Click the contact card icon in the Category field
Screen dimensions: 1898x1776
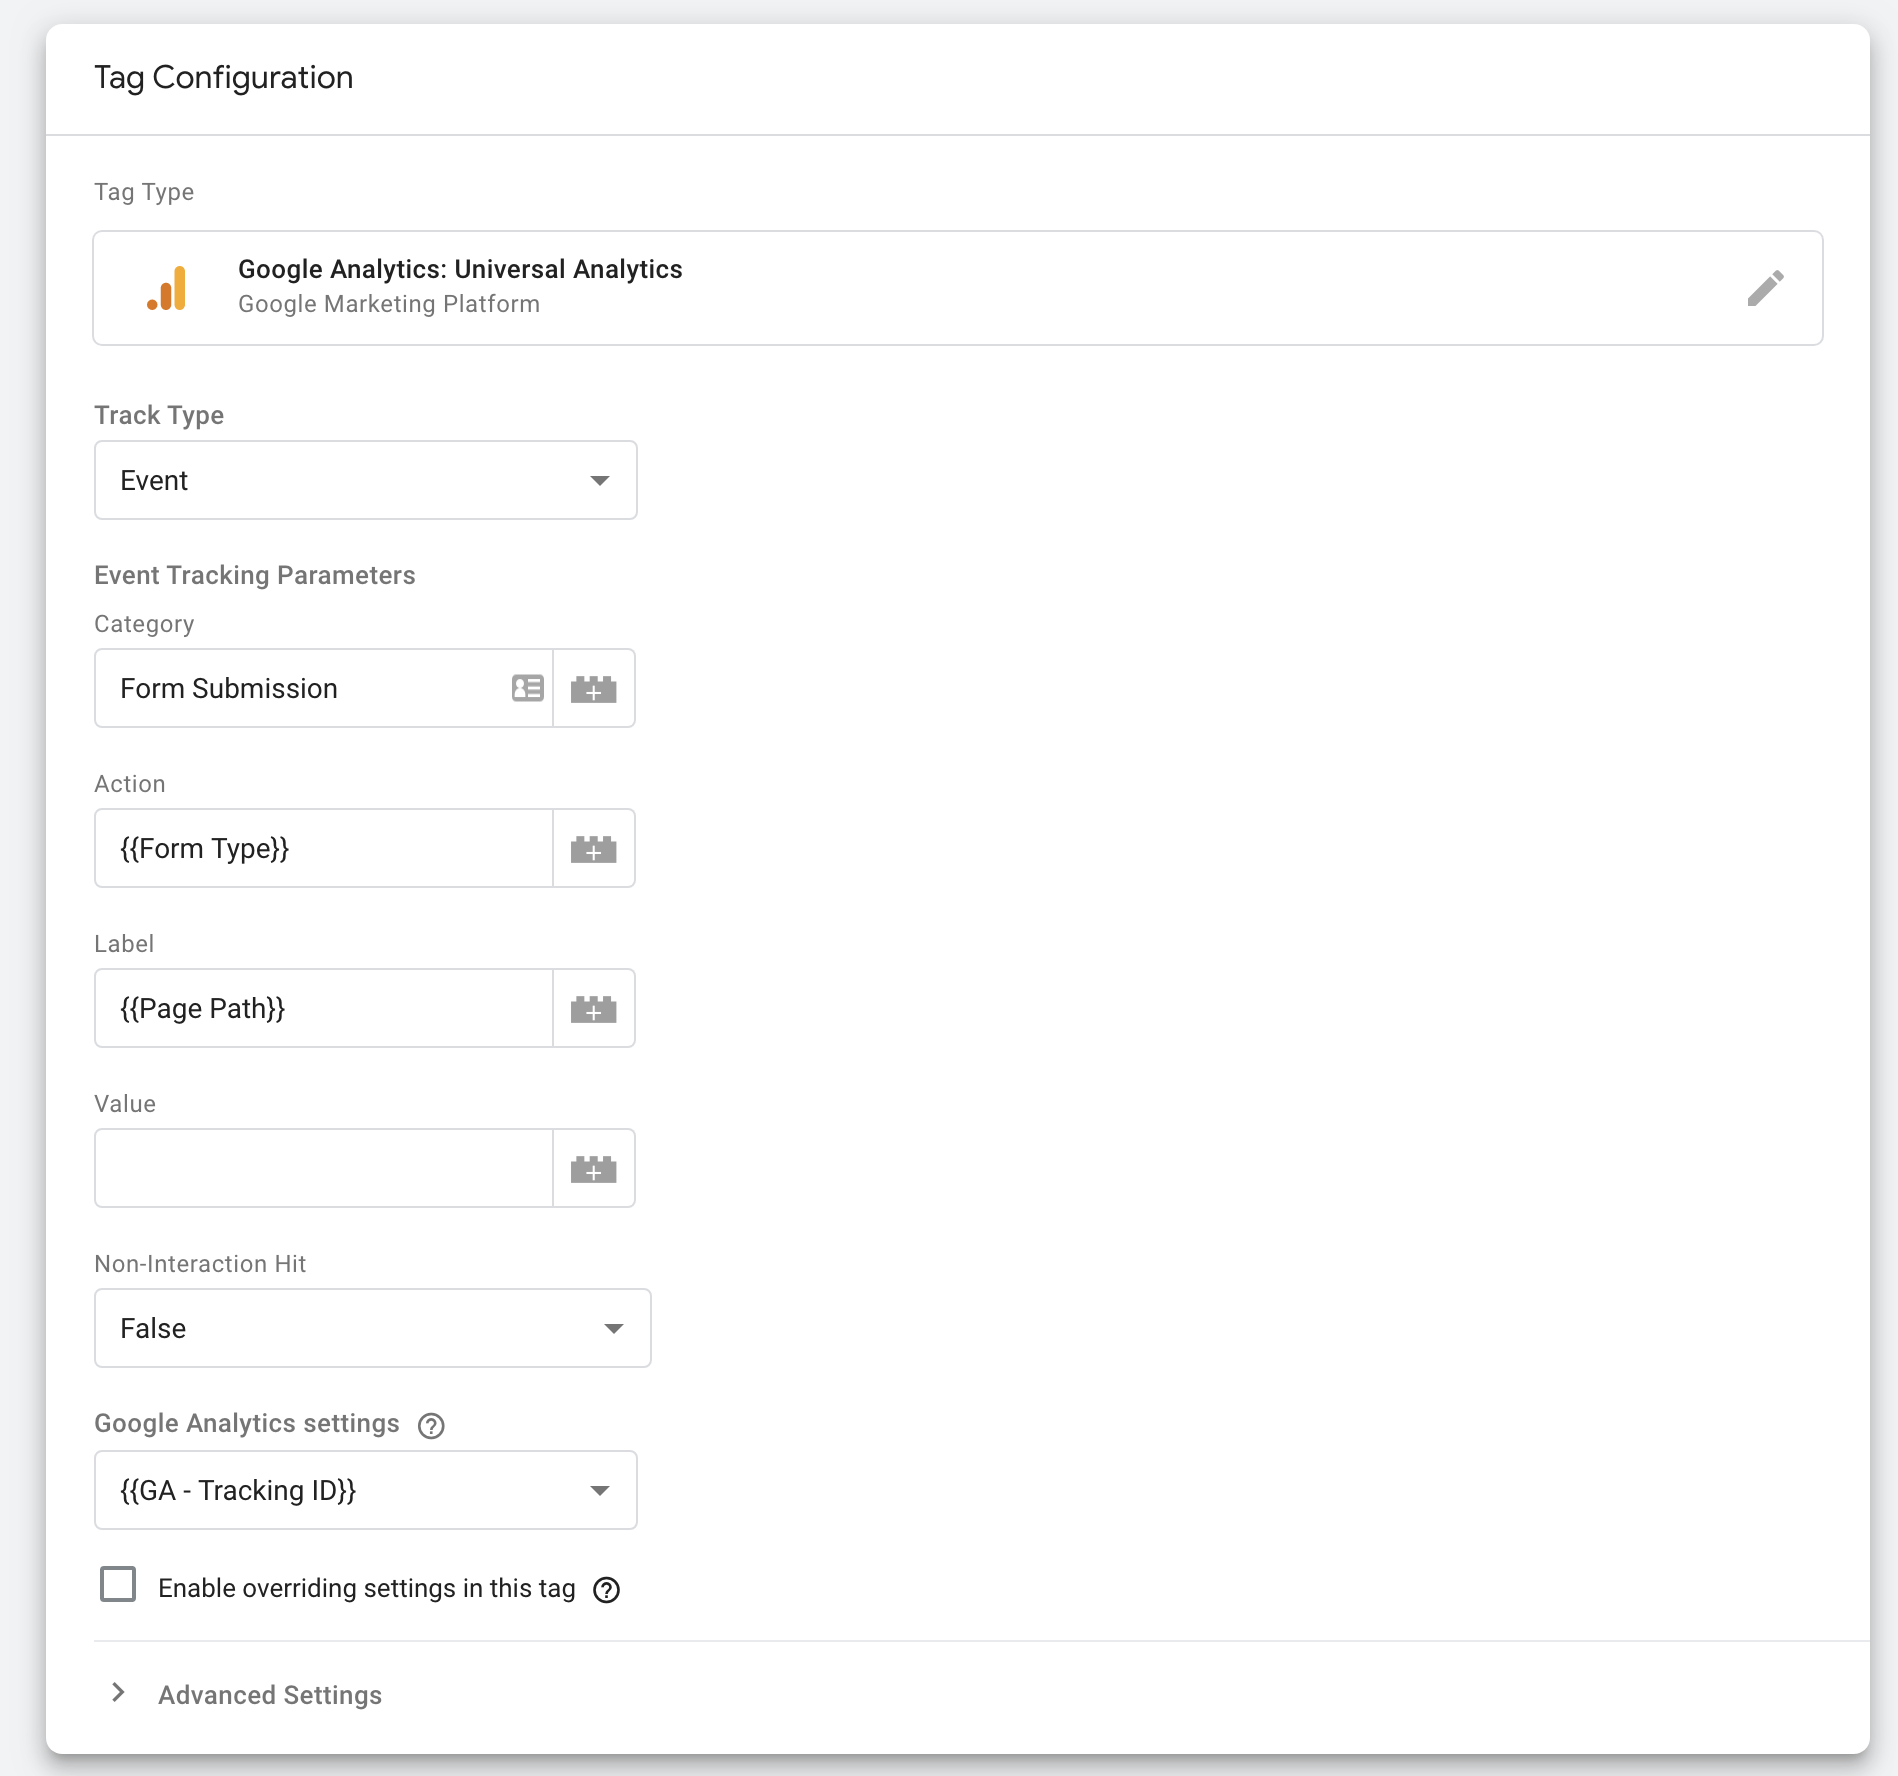coord(527,688)
